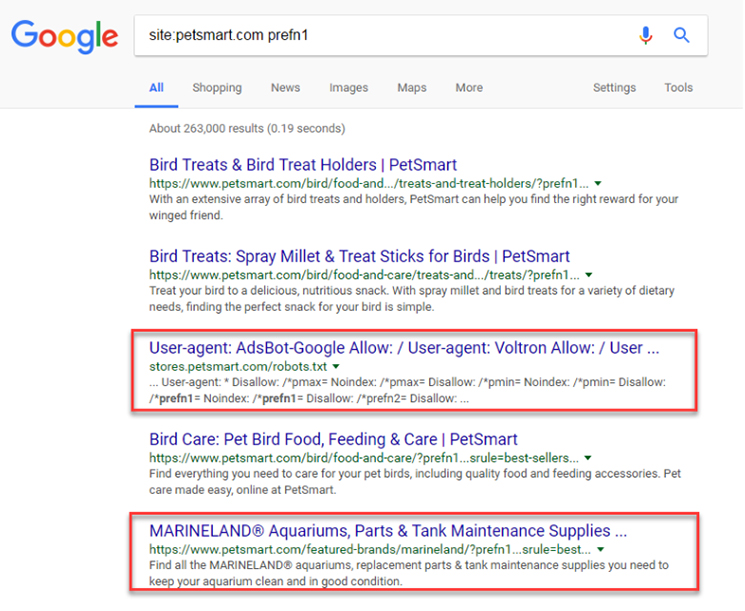745x611 pixels.
Task: Expand dropdown arrow beside treats/?prefn1 URL
Action: [x=589, y=275]
